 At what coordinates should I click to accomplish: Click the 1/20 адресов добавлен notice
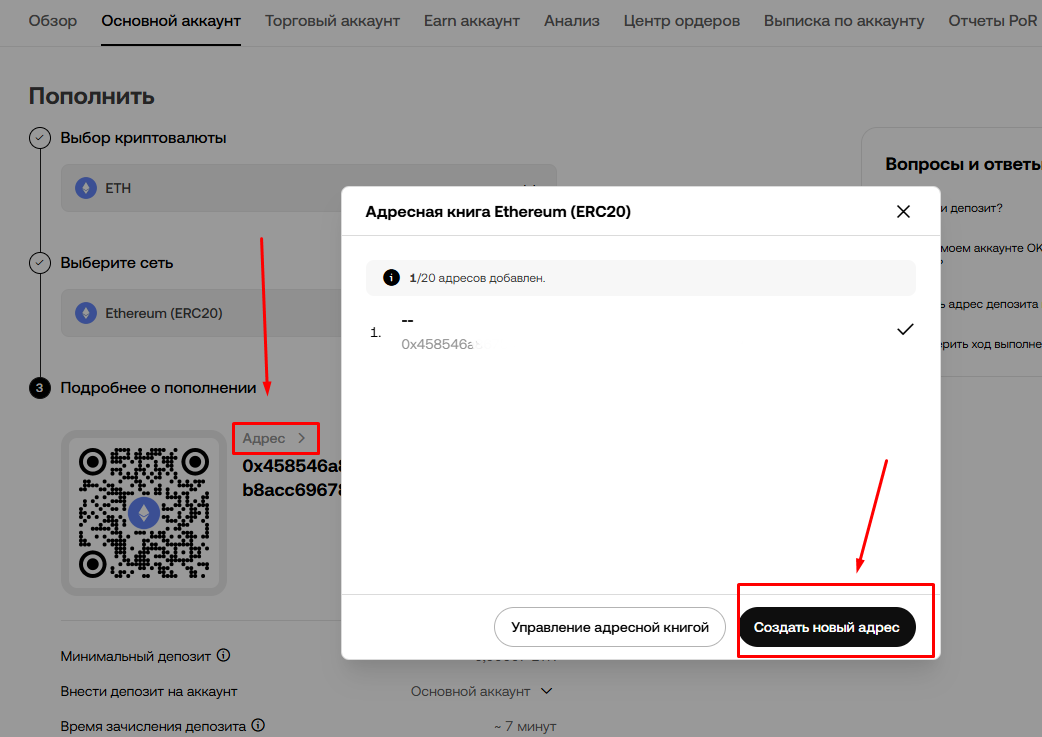641,278
